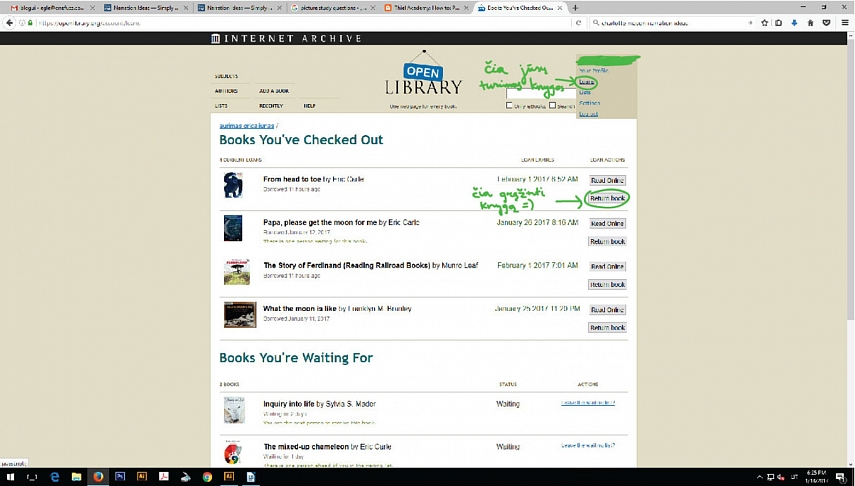
Task: Click the Firefox icon on the taskbar
Action: pos(98,477)
